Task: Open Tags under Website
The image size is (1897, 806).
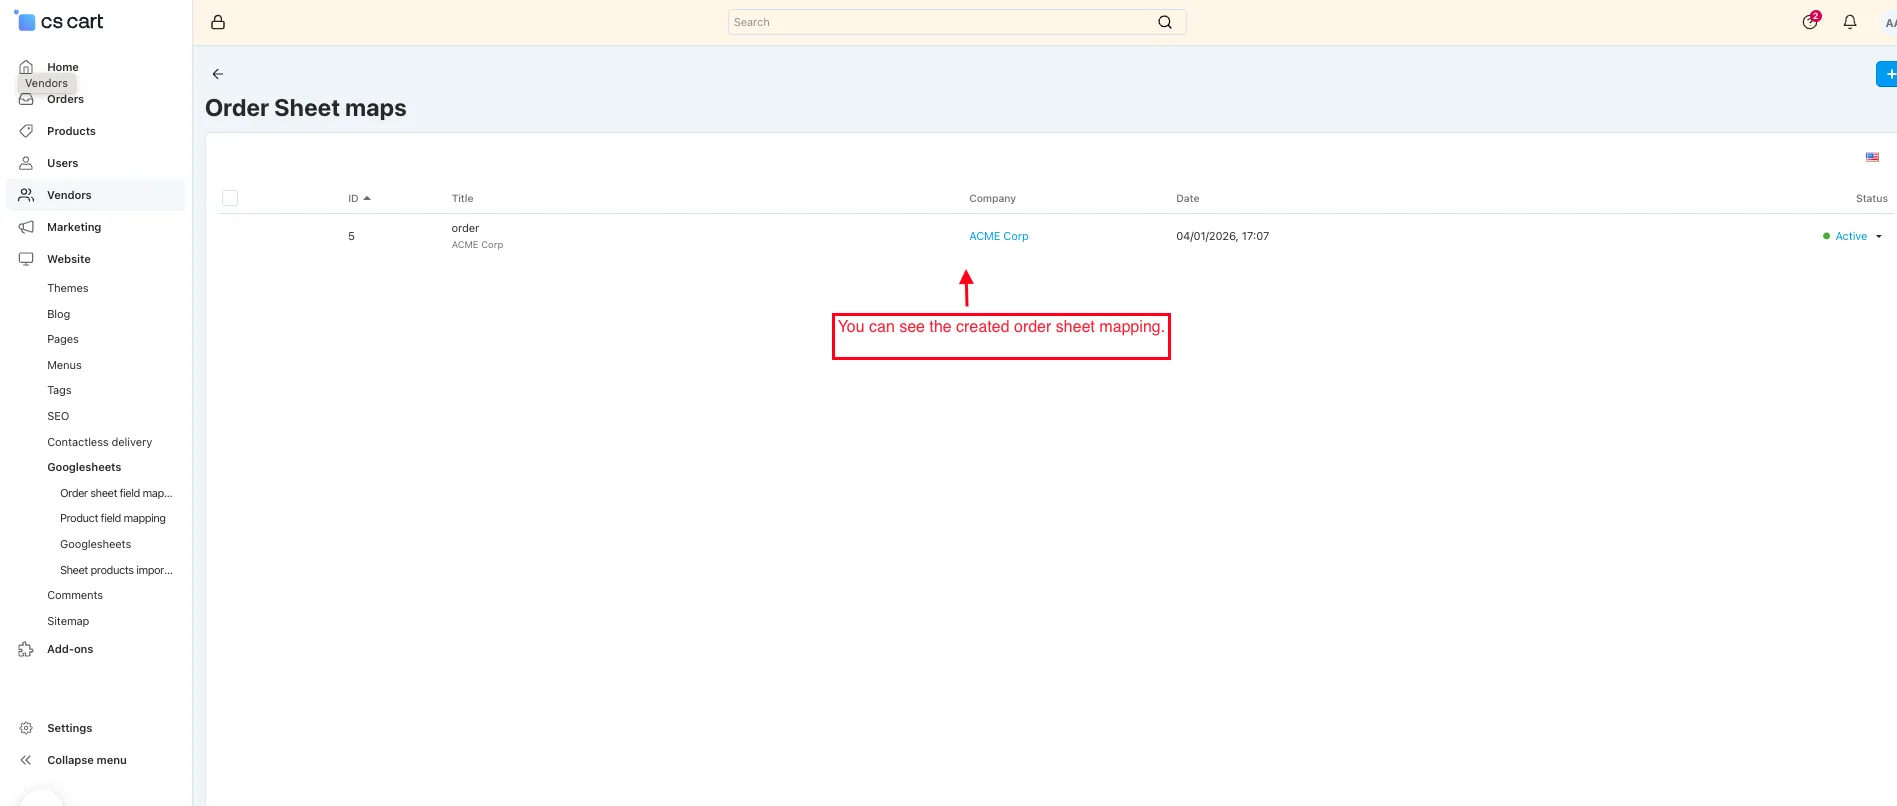Action: click(59, 390)
